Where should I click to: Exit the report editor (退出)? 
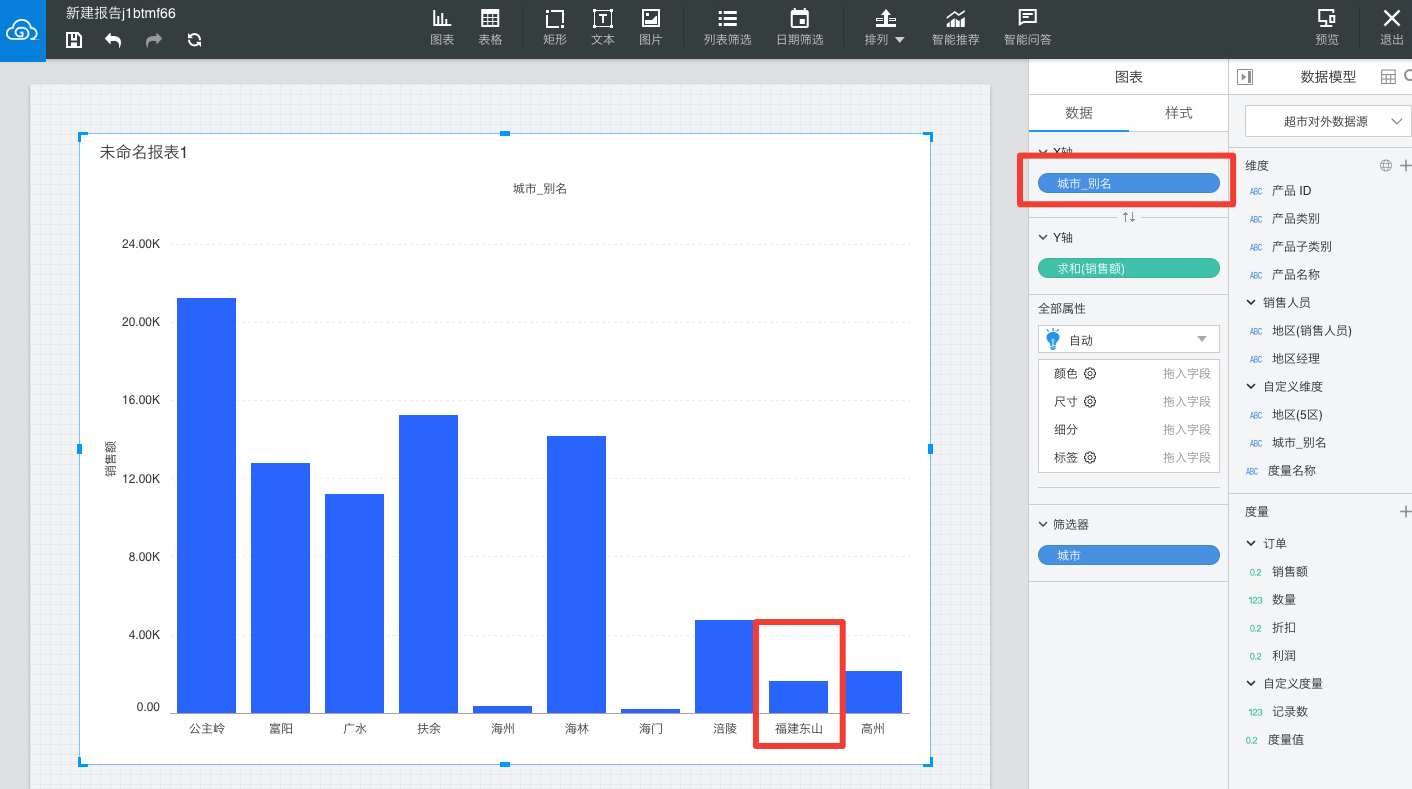coord(1391,28)
